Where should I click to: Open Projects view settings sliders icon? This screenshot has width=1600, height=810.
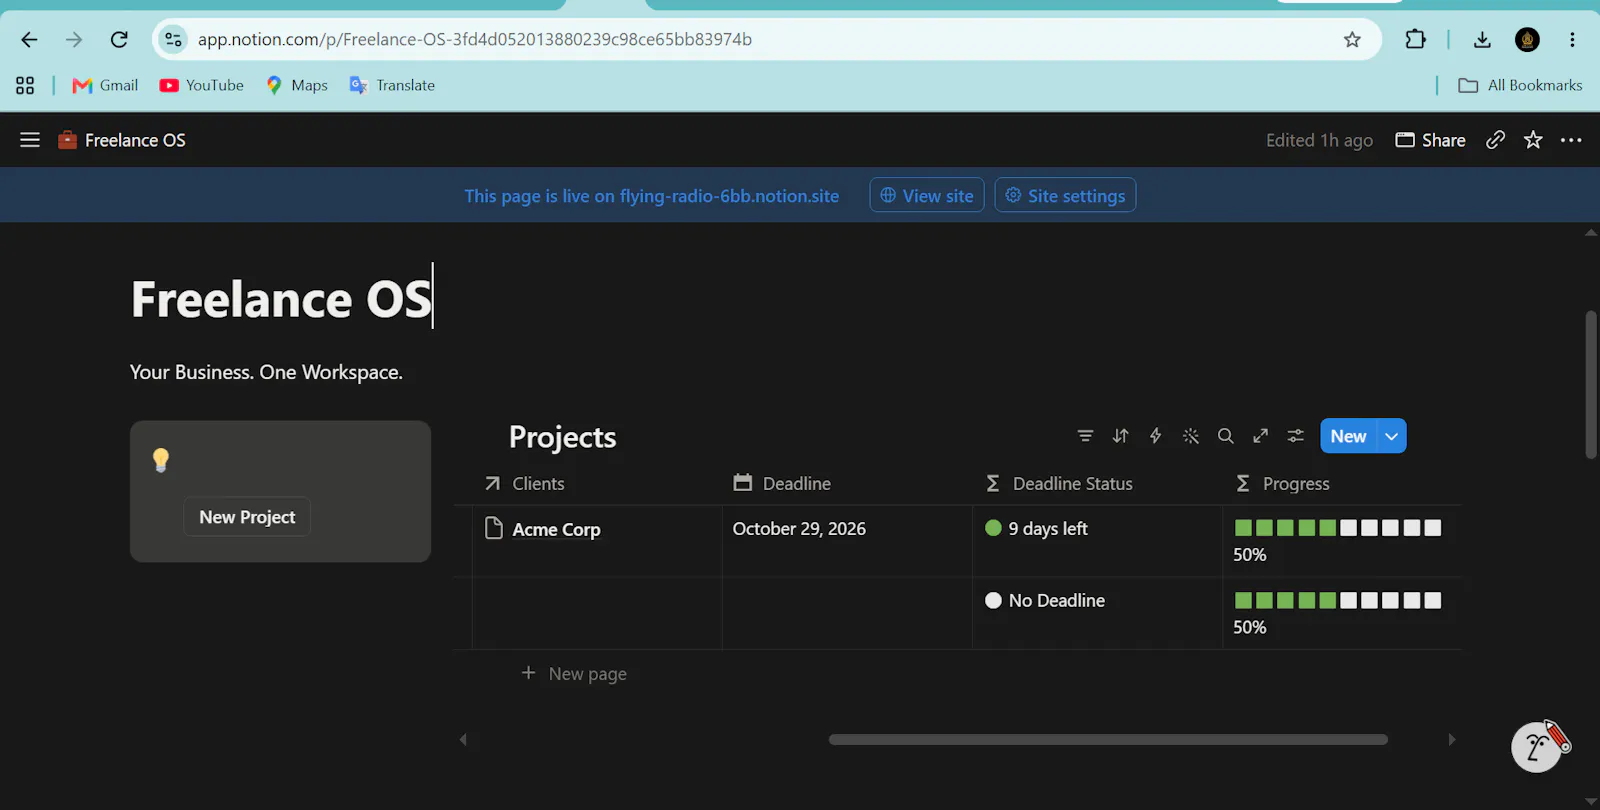pos(1295,436)
